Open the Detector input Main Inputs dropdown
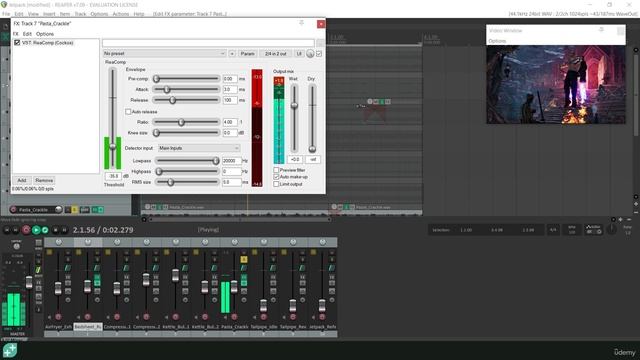 (199, 148)
